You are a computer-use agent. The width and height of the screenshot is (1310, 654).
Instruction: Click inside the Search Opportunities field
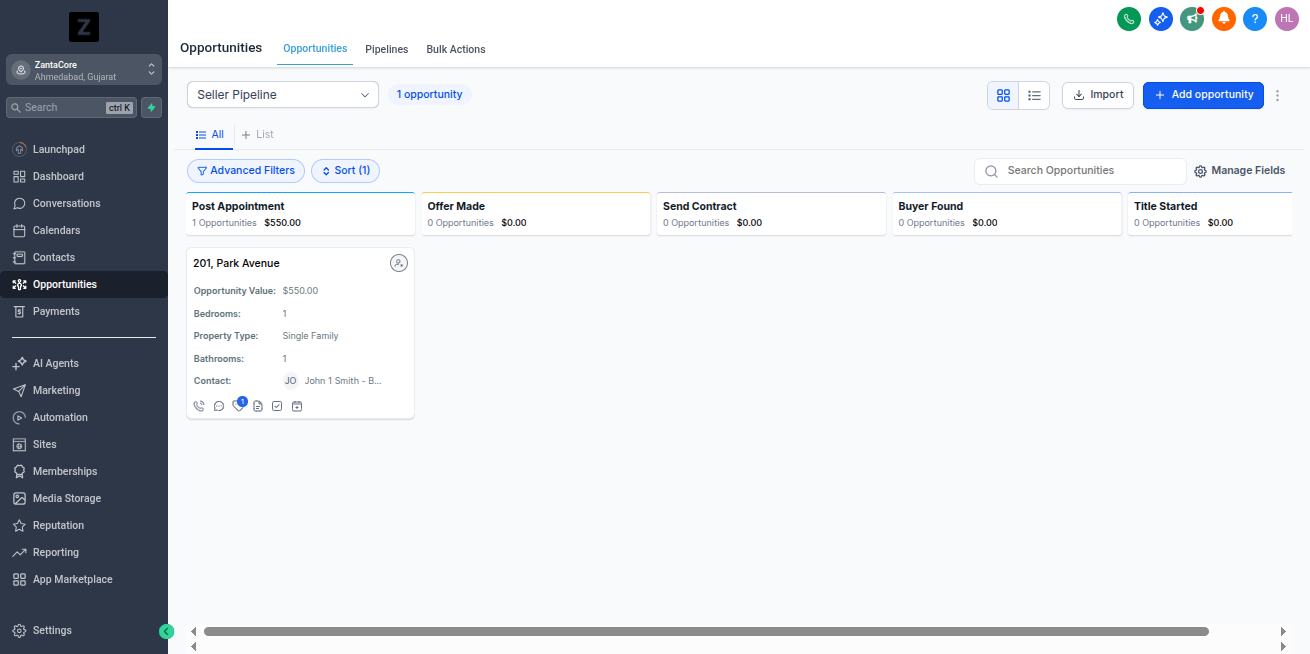(x=1080, y=170)
